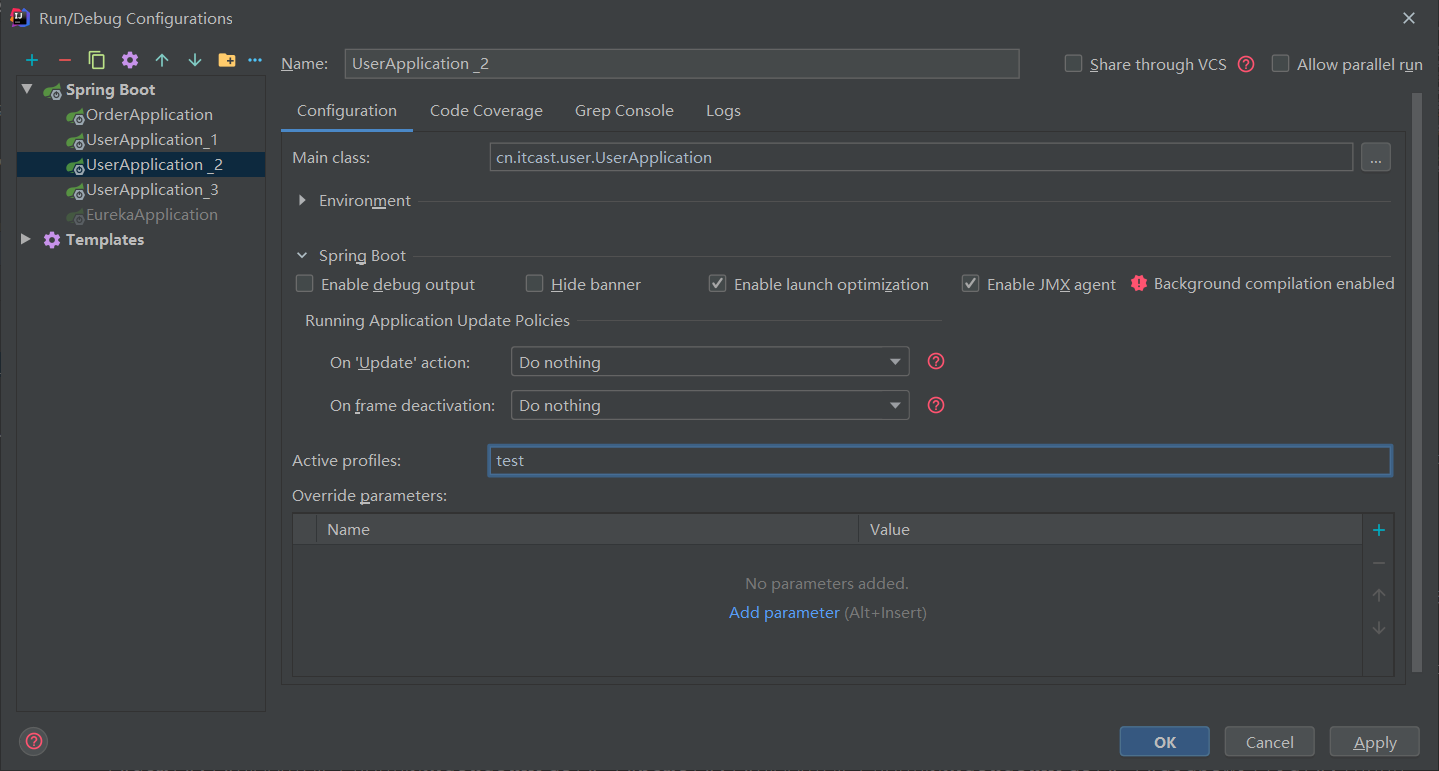Toggle Hide banner checkbox

535,284
